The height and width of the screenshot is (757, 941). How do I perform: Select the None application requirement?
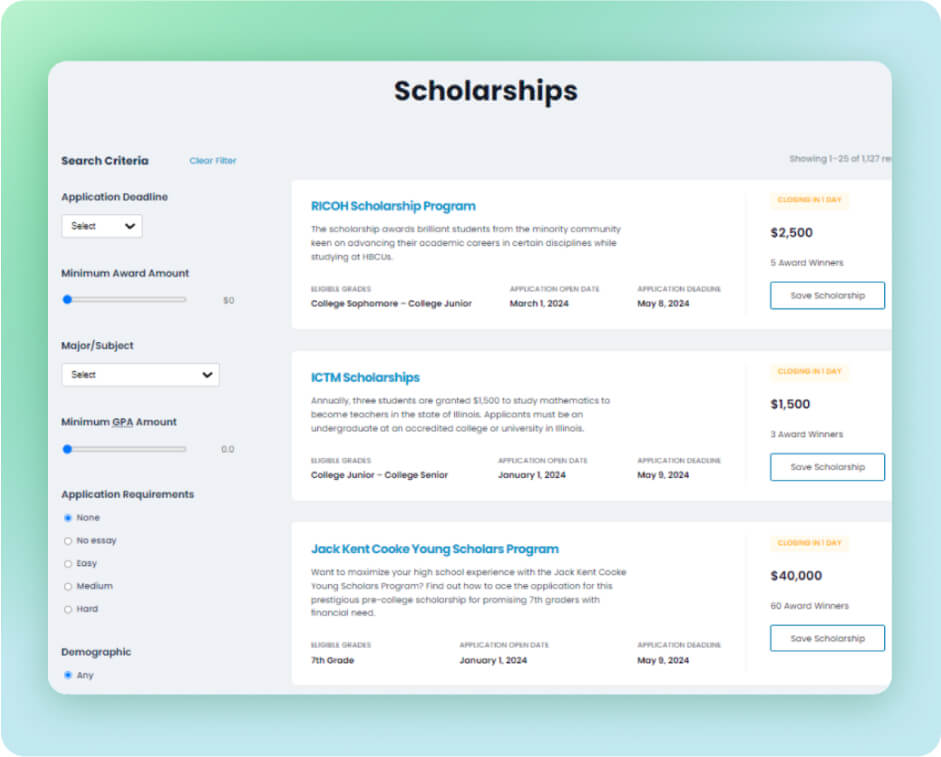click(x=68, y=518)
